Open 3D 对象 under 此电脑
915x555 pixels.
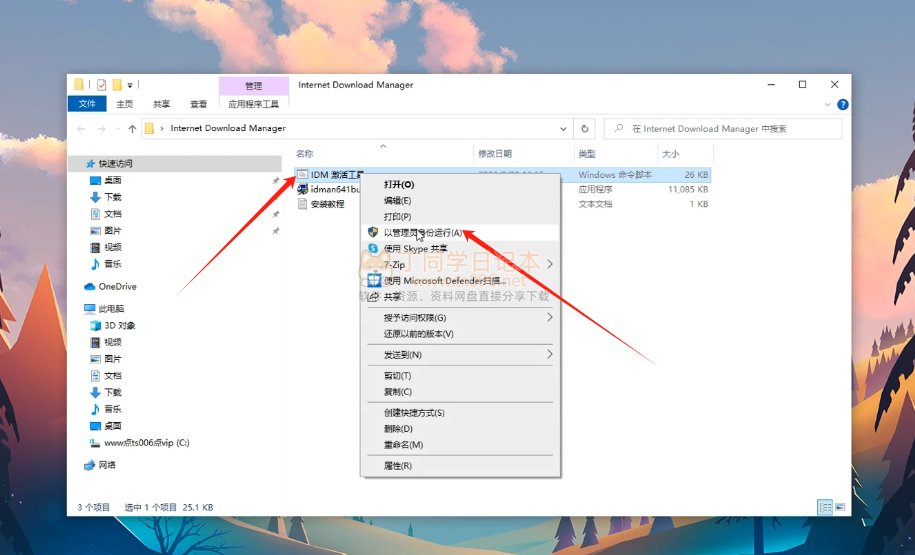[113, 325]
